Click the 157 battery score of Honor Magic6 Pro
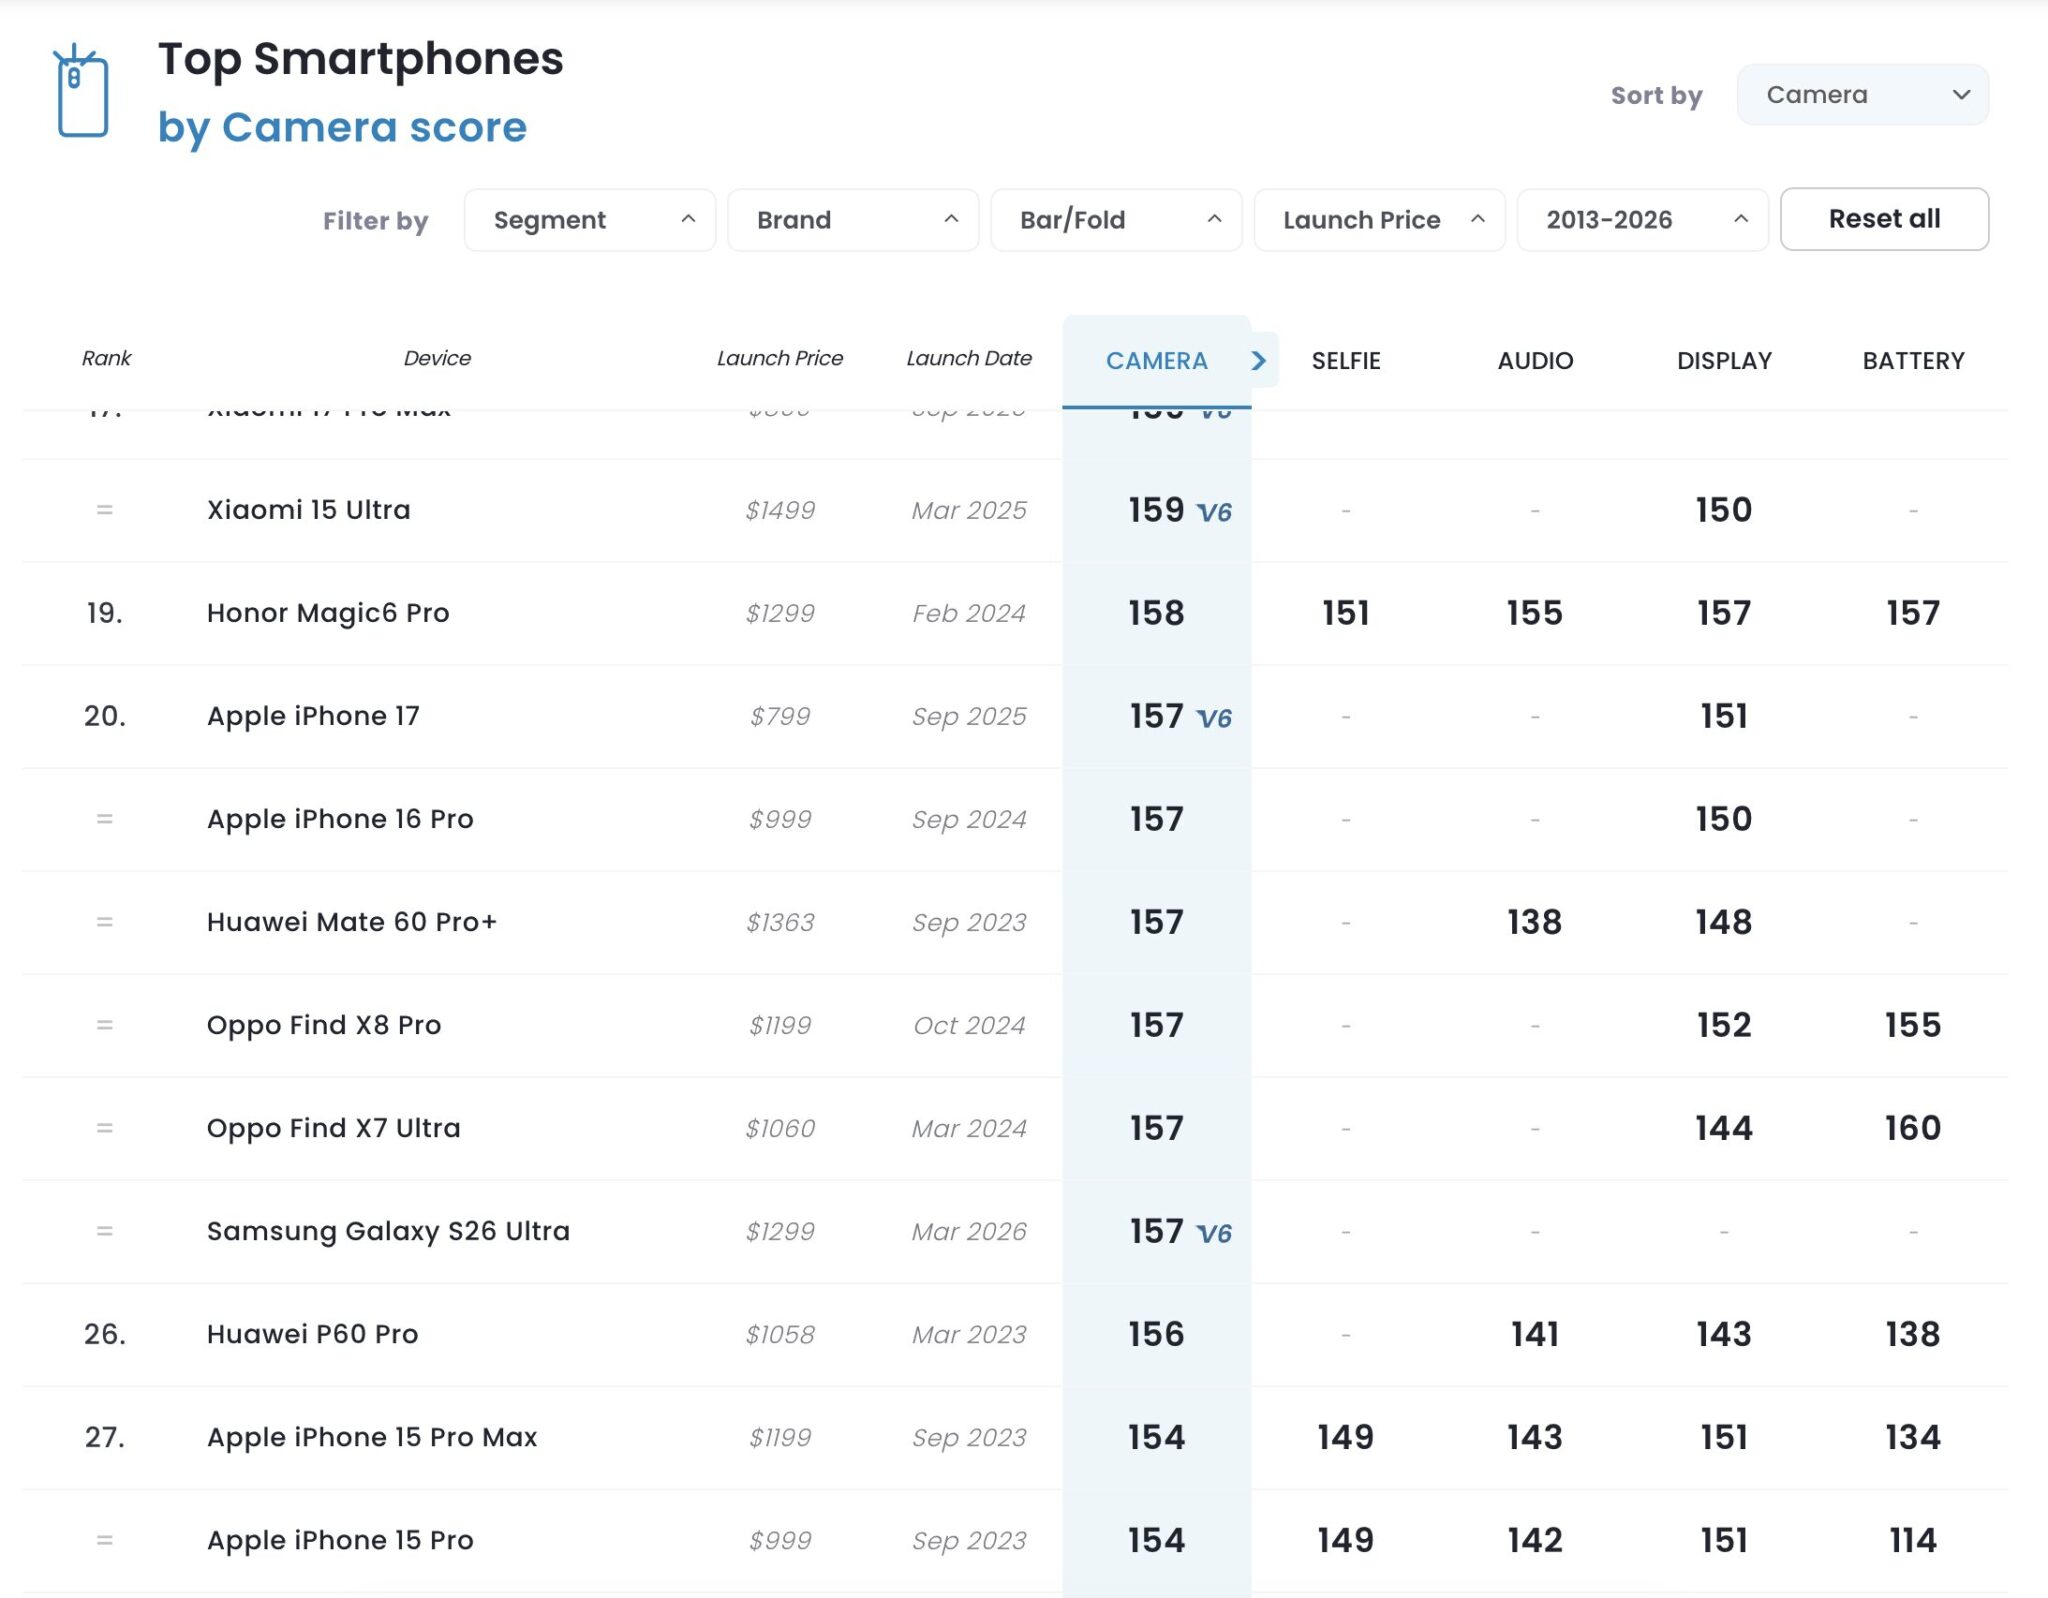Viewport: 2048px width, 1598px height. (x=1913, y=613)
